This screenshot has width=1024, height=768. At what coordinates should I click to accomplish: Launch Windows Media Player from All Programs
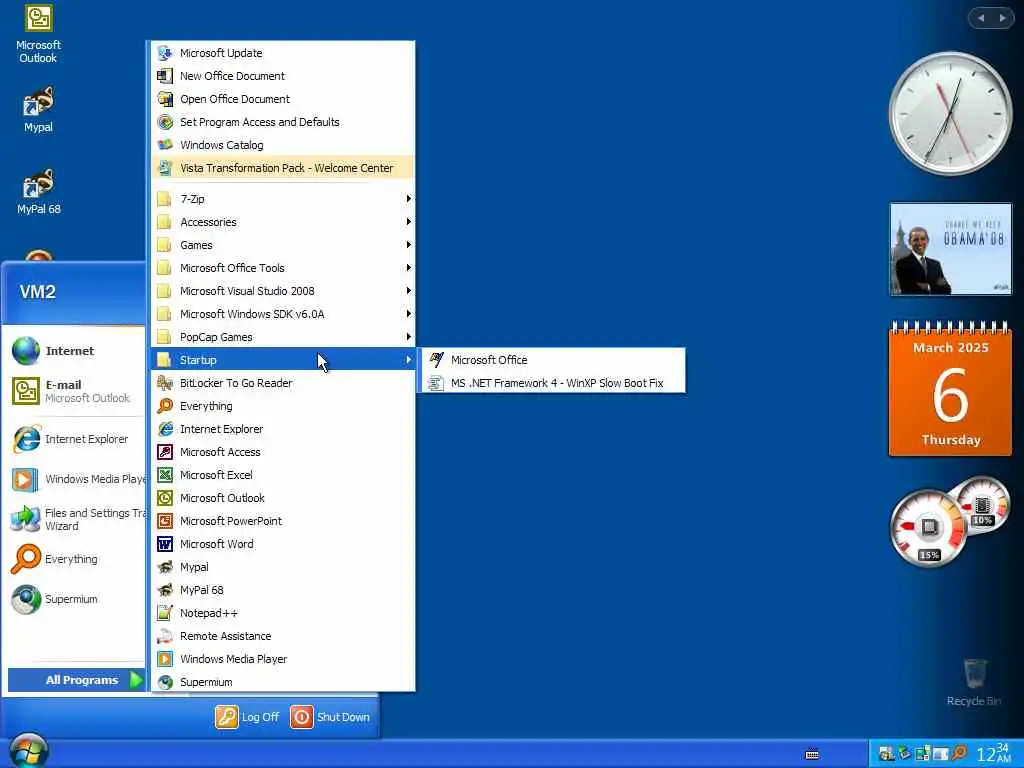pyautogui.click(x=283, y=659)
